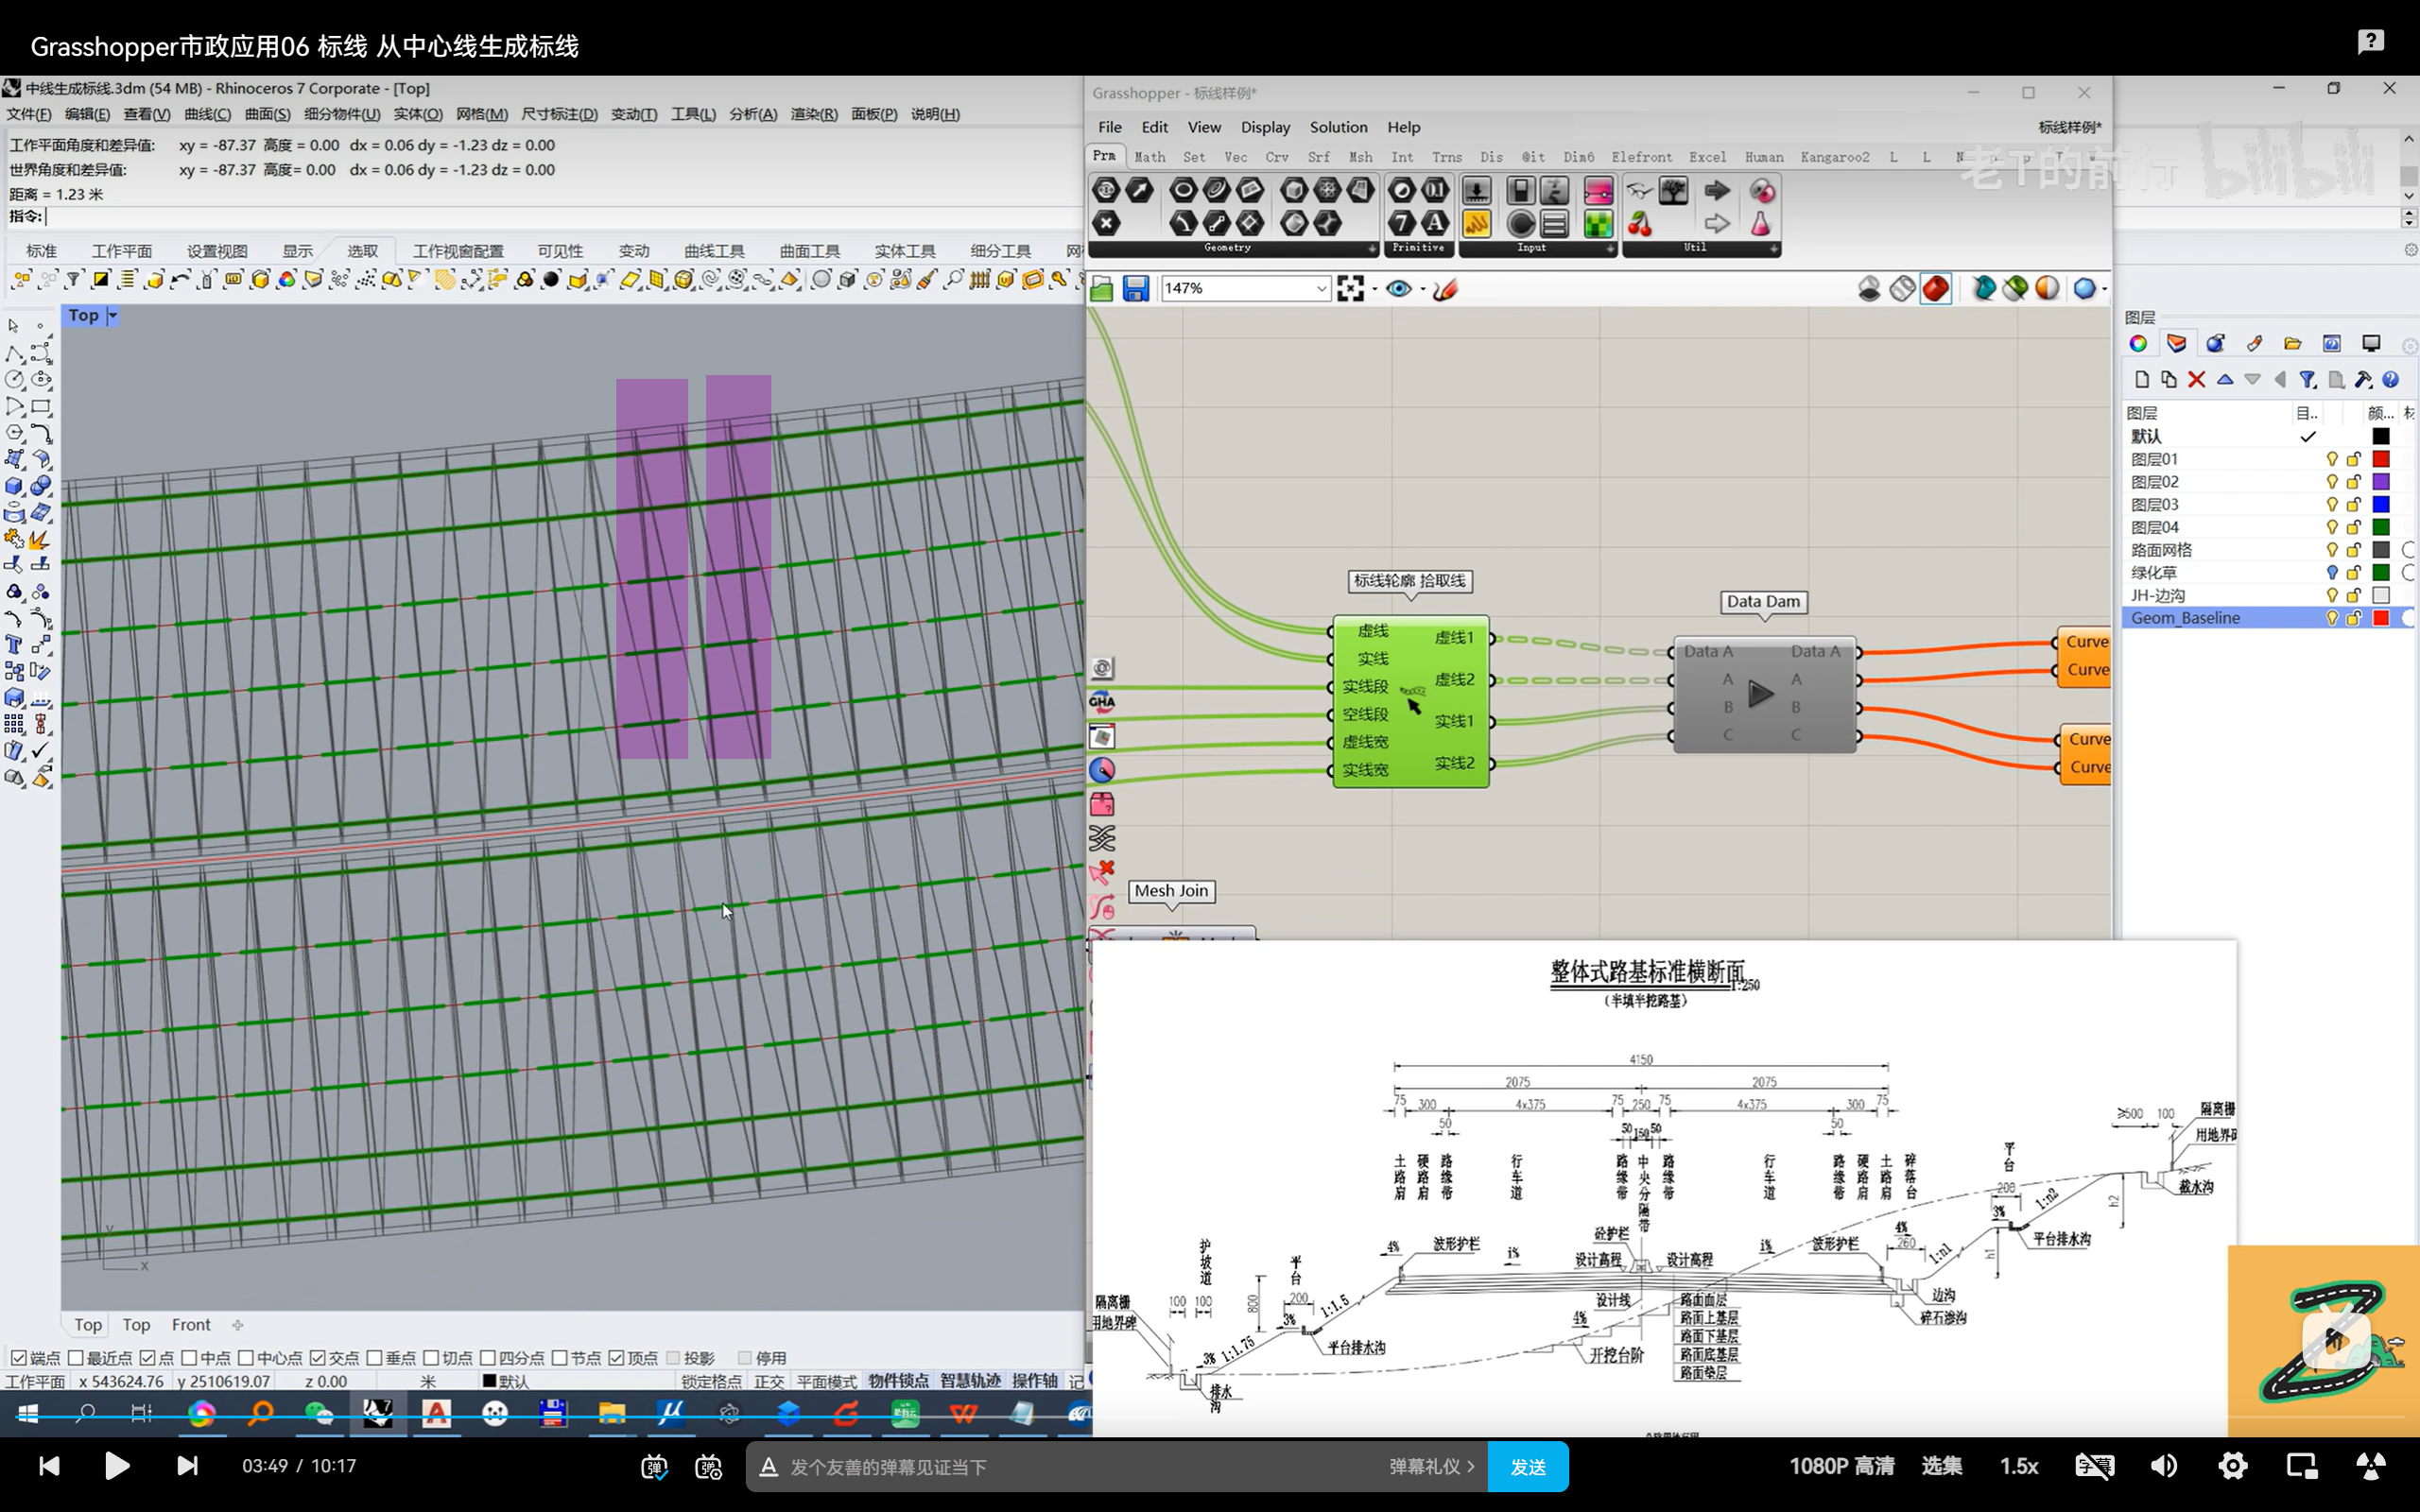Toggle the 最近点 osnap checkbox

pos(76,1357)
